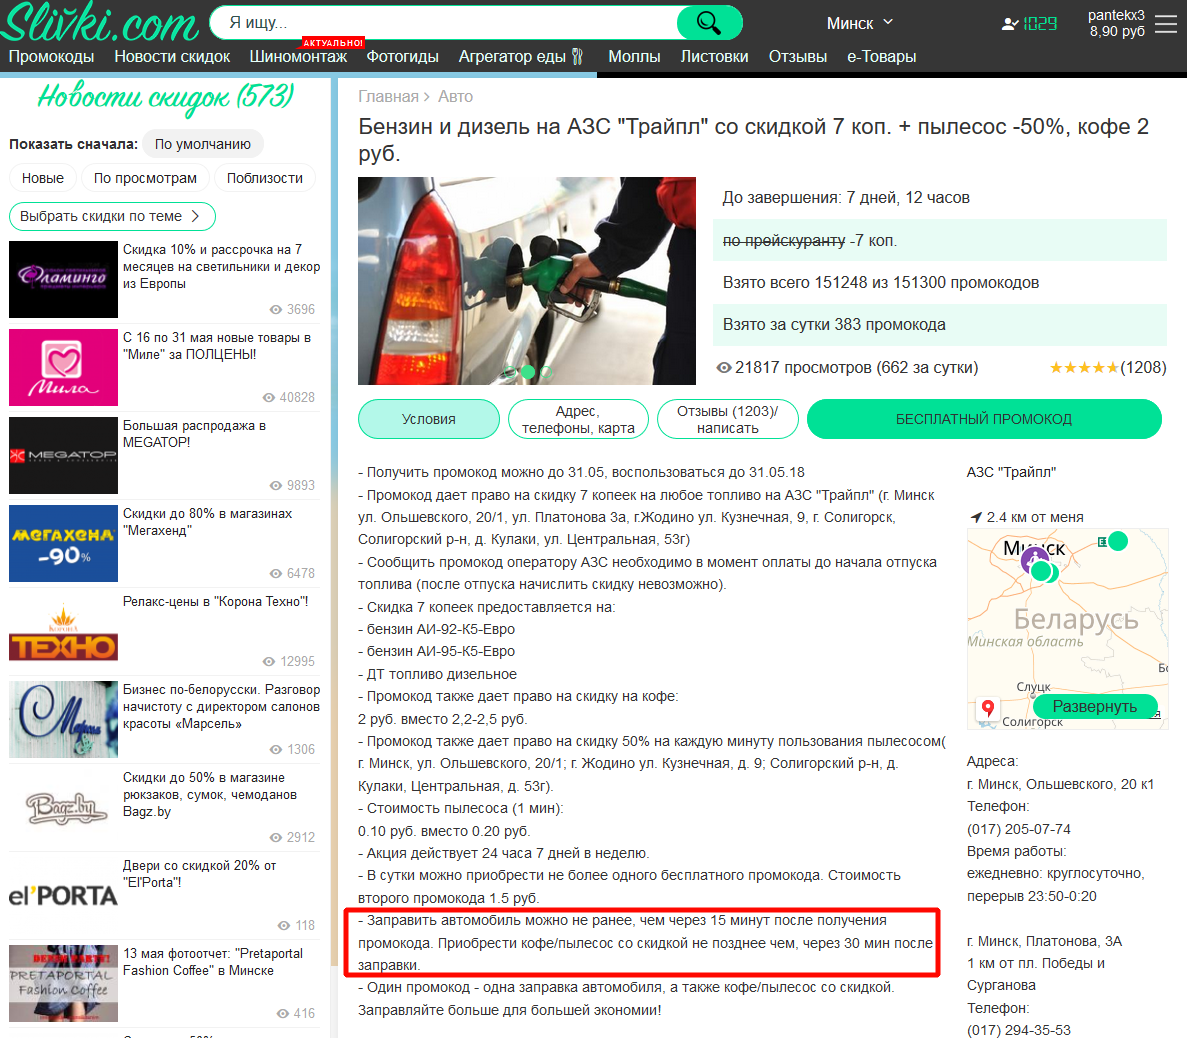Image resolution: width=1187 pixels, height=1038 pixels.
Task: Open the hamburger menu in header
Action: 1166,24
